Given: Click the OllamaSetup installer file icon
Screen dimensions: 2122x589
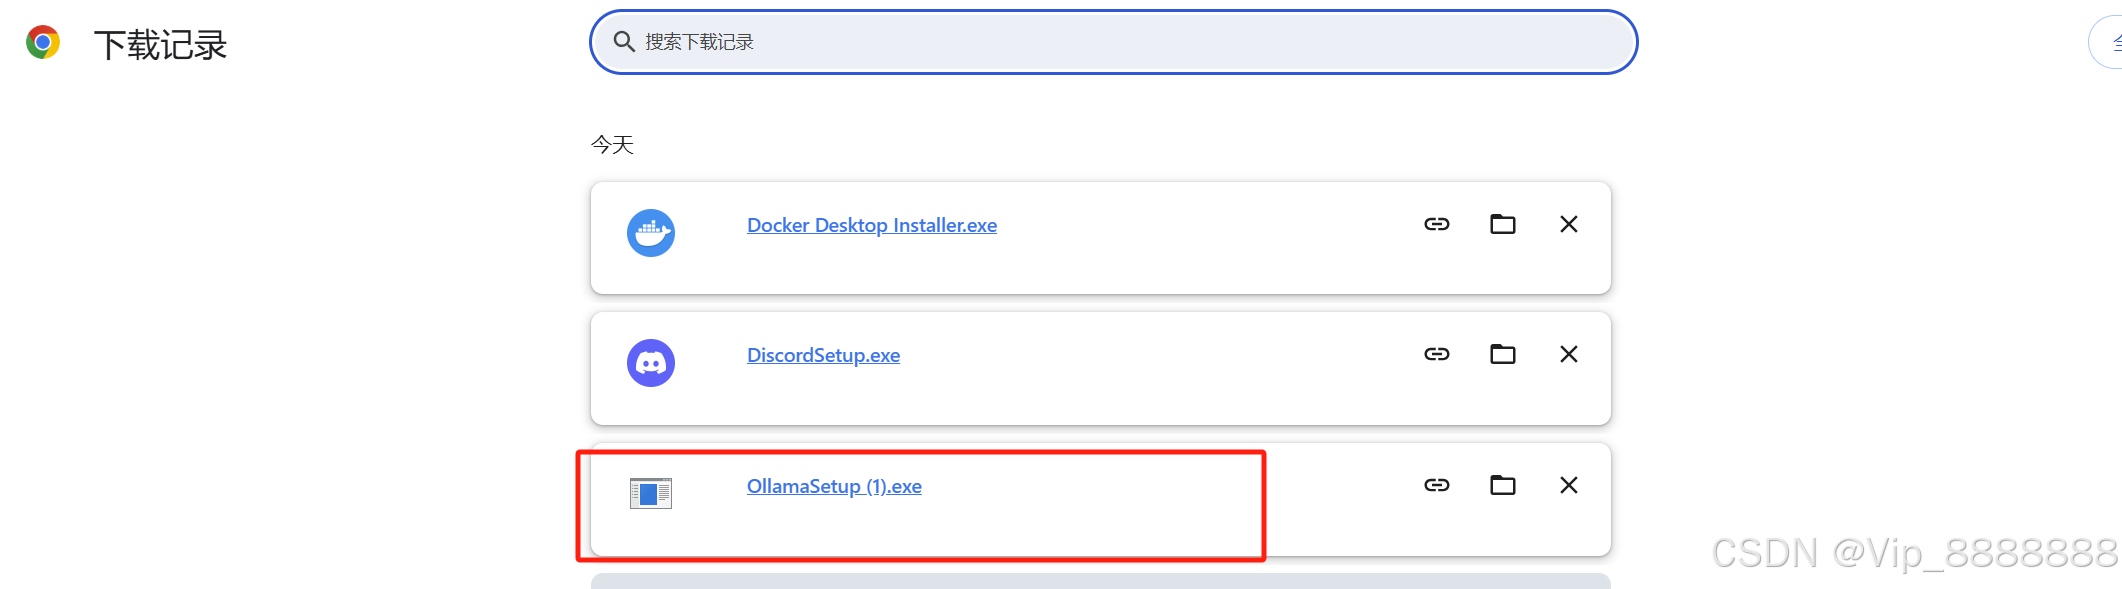Looking at the screenshot, I should click(x=651, y=493).
